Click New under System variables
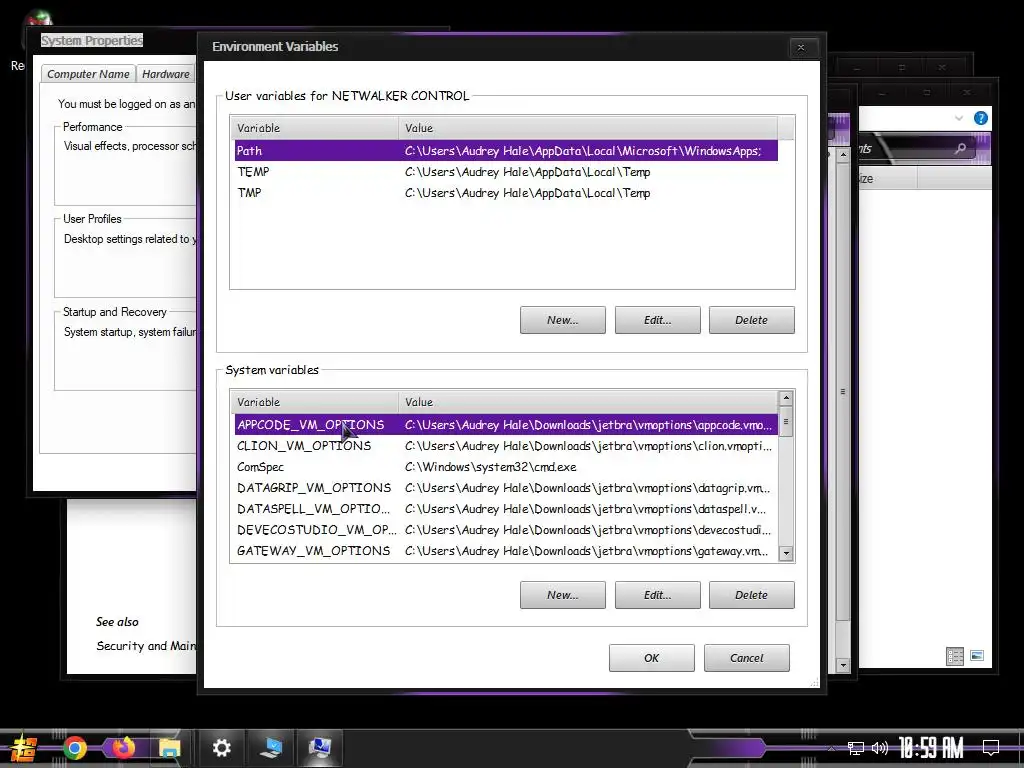The height and width of the screenshot is (768, 1024). click(x=563, y=595)
